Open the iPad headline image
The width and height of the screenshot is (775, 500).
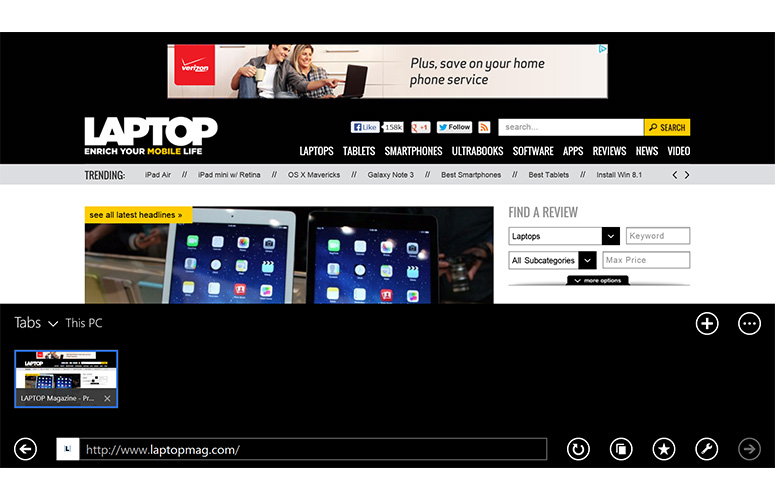[x=289, y=255]
